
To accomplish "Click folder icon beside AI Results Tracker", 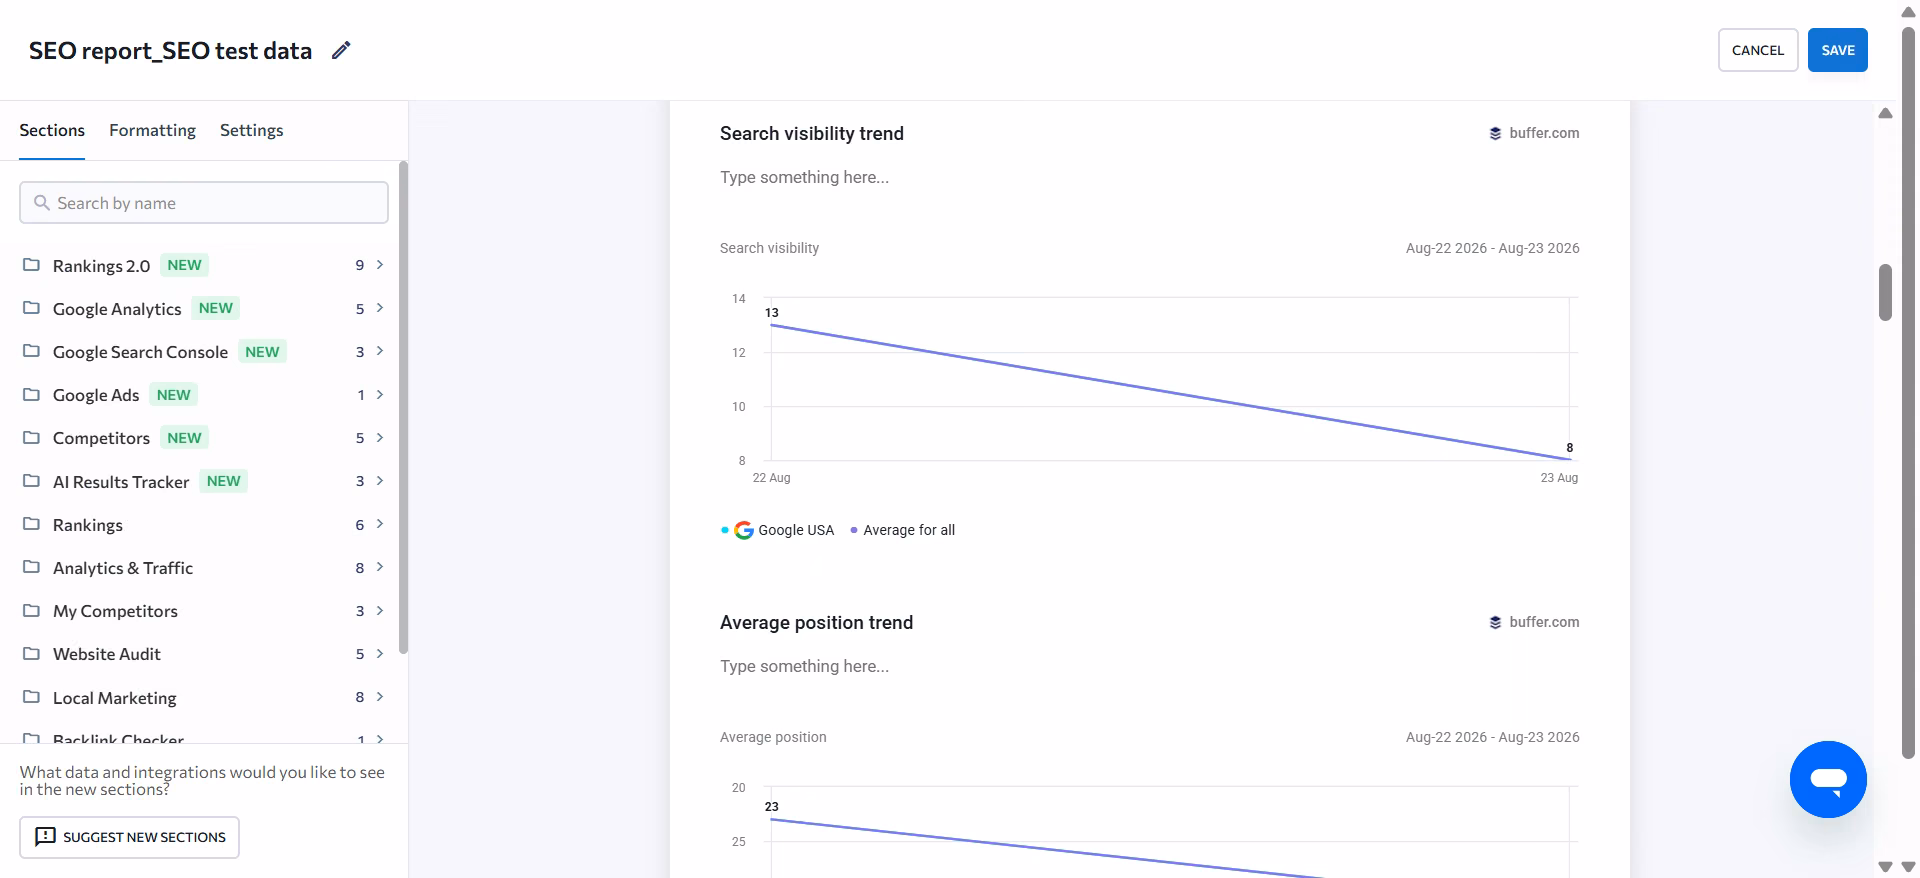I will pos(31,481).
